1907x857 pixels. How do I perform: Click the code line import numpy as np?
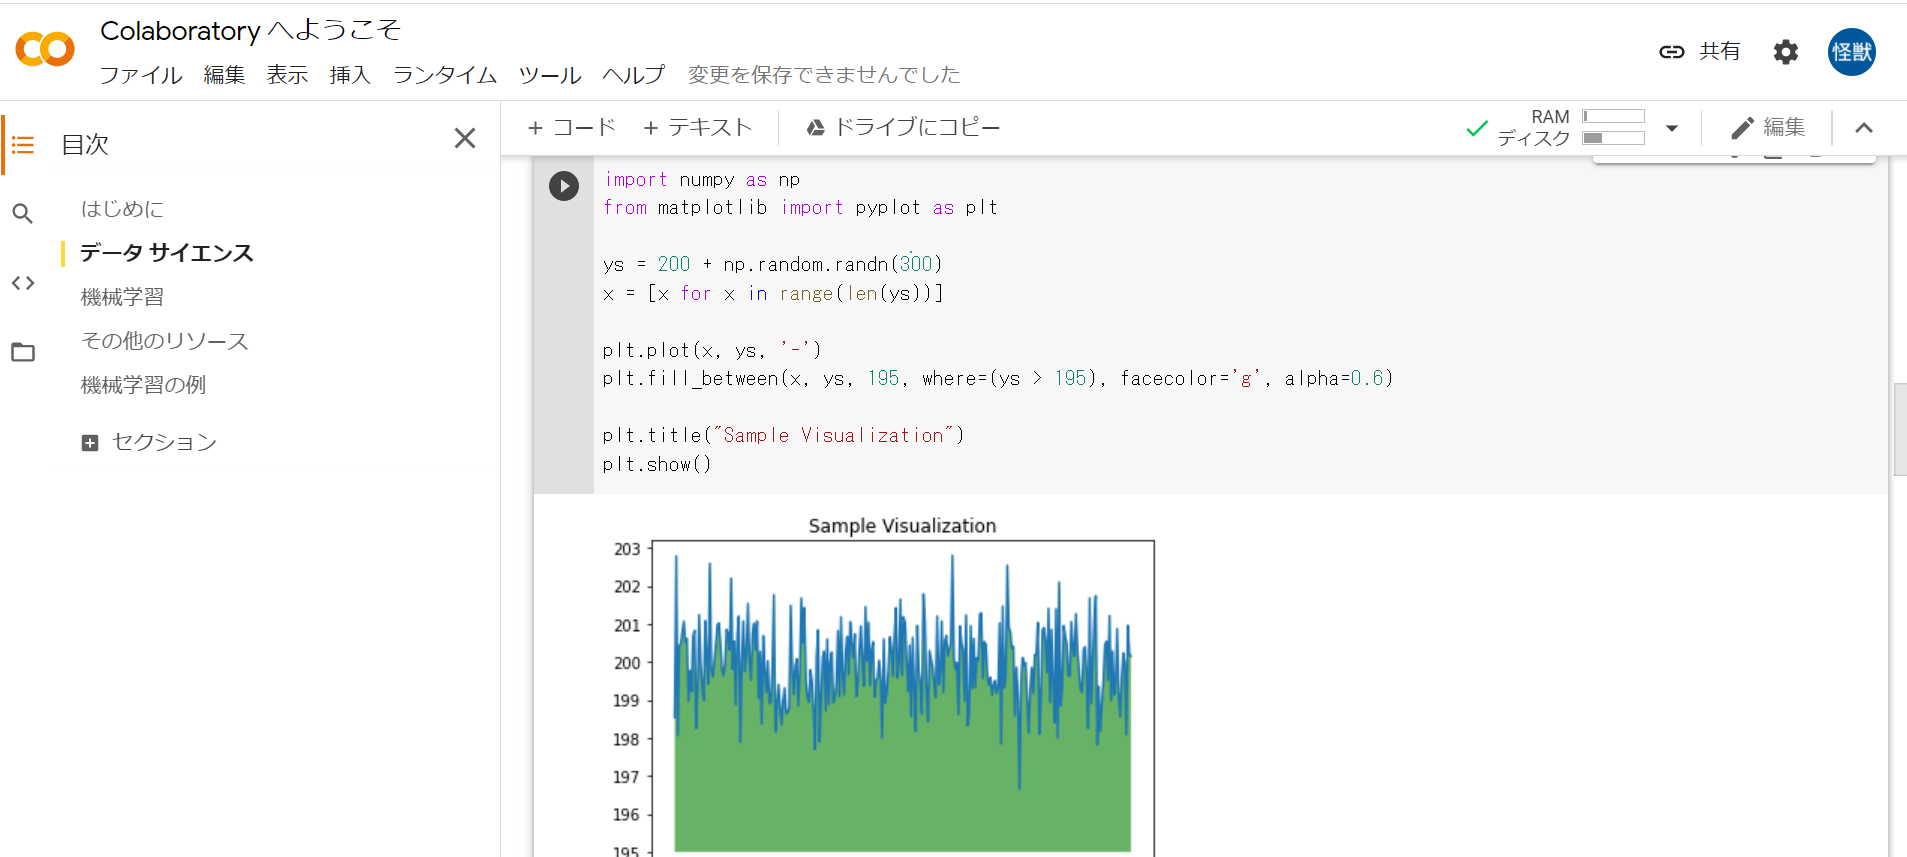pyautogui.click(x=702, y=179)
